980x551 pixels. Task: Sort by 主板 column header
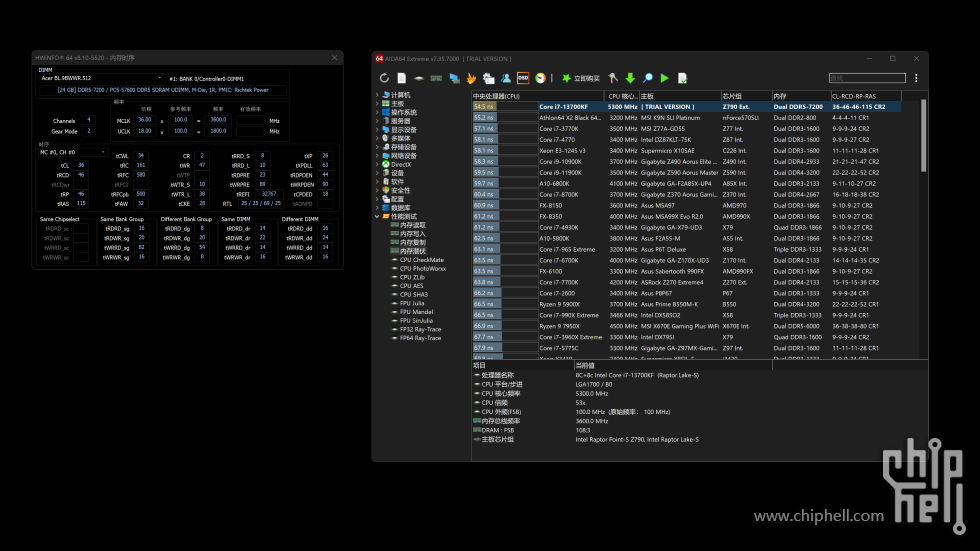(679, 96)
